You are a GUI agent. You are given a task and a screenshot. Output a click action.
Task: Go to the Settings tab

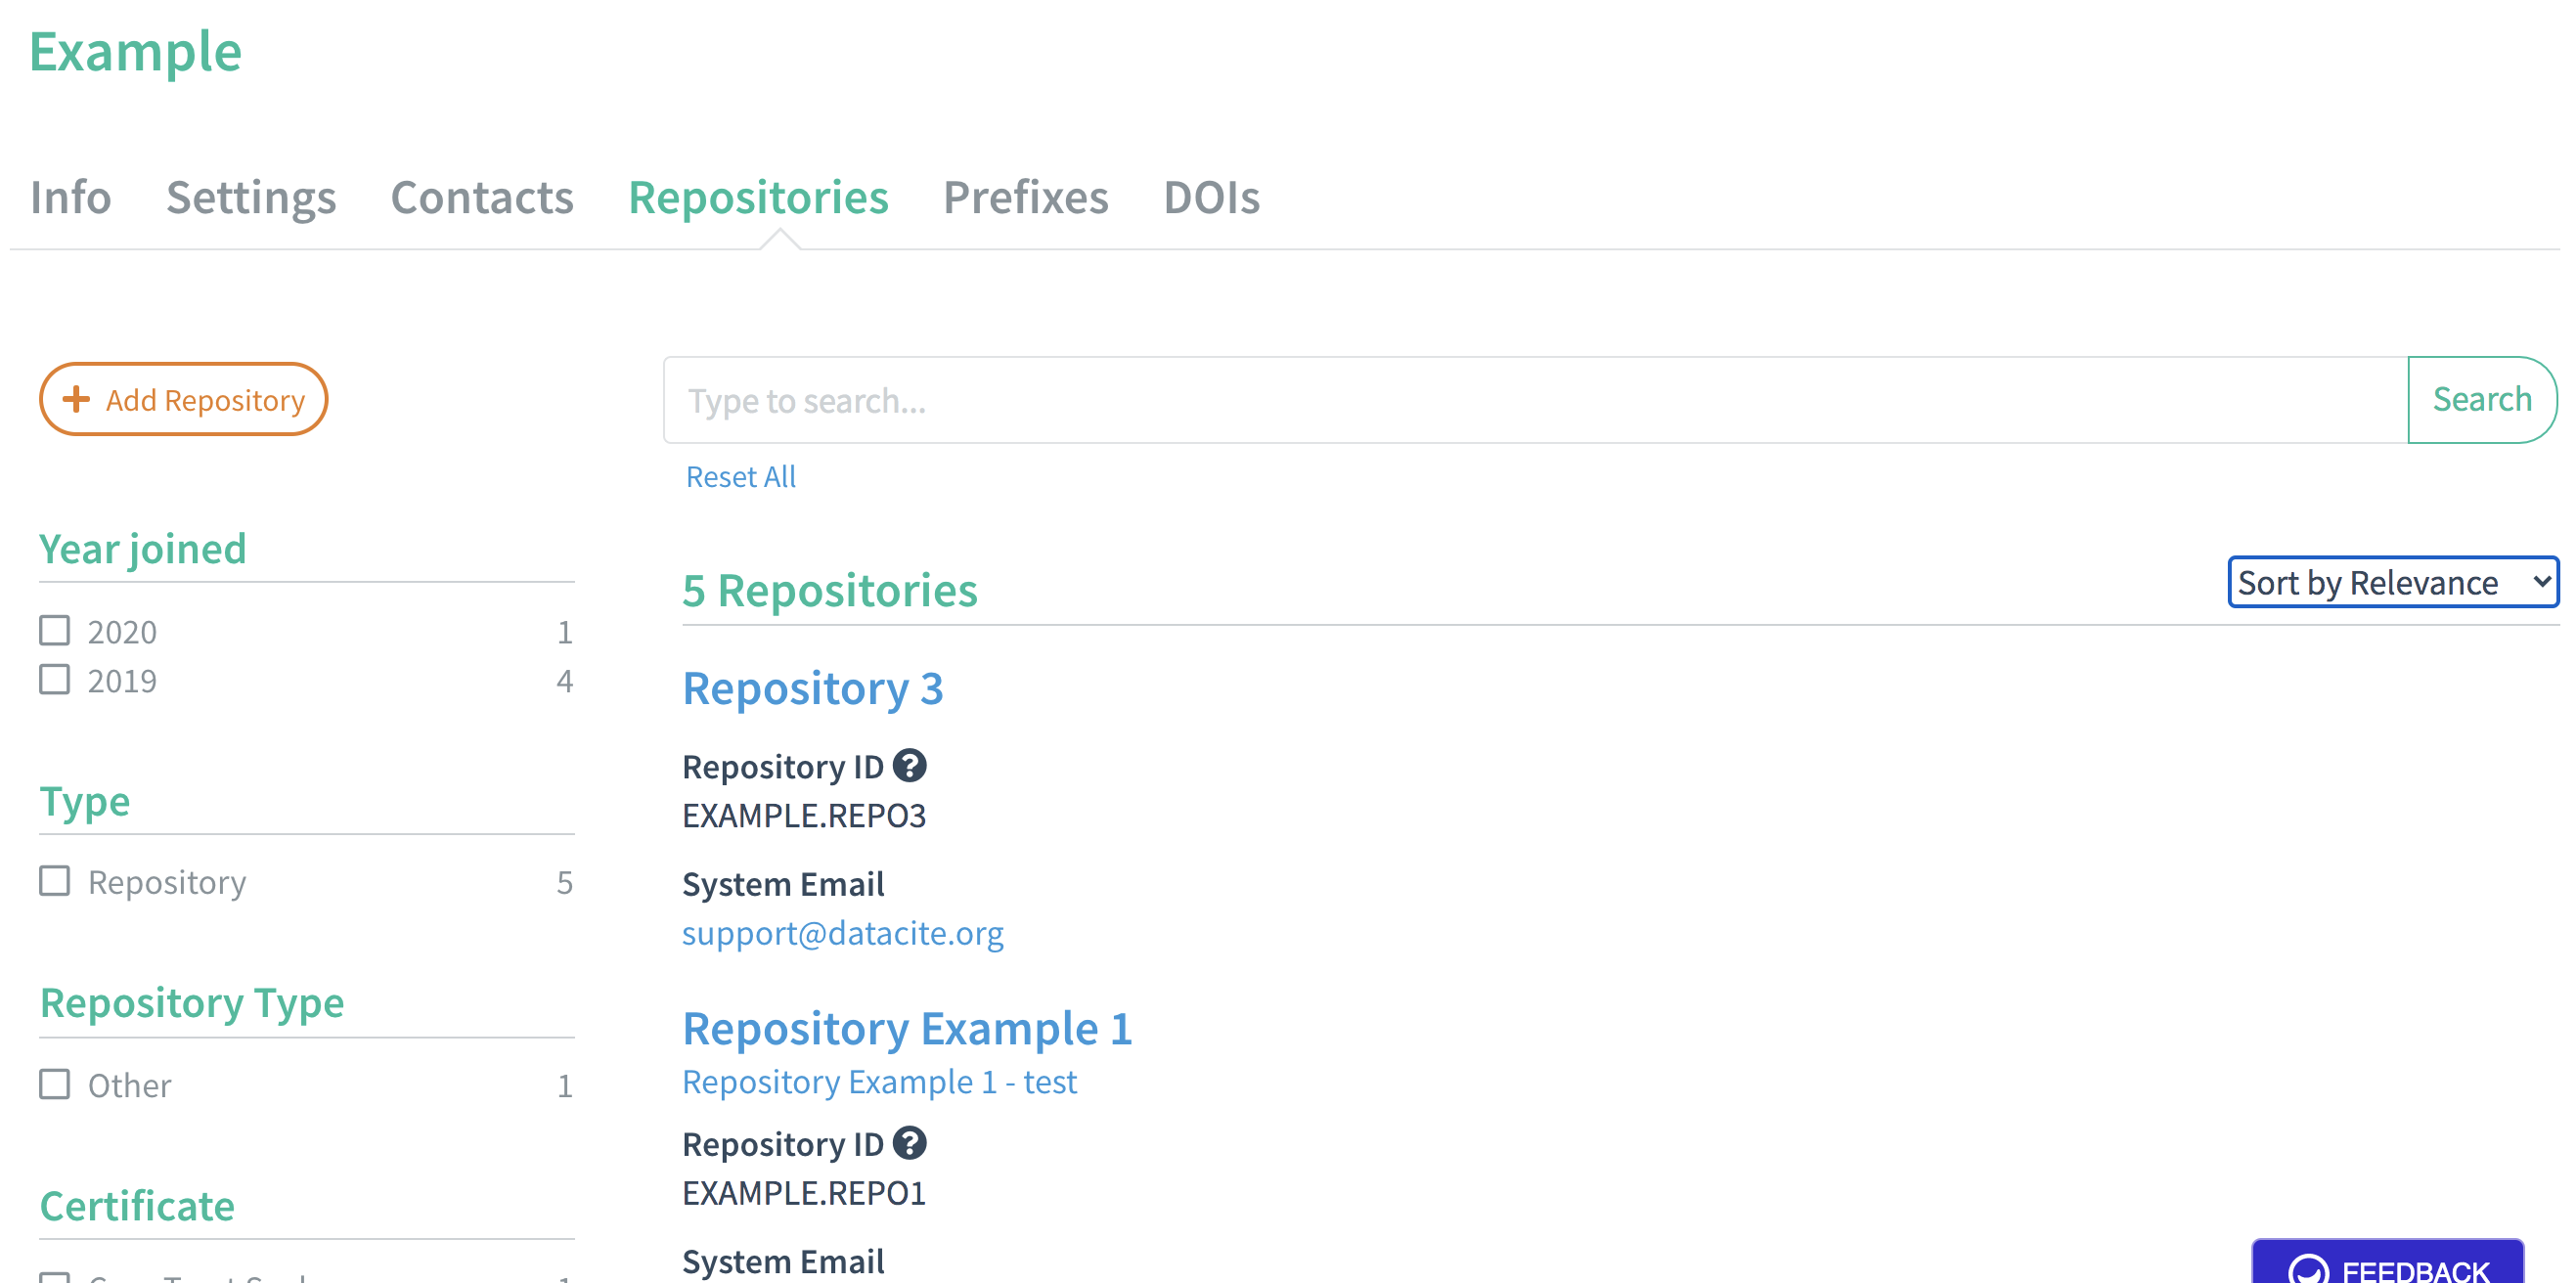pos(251,197)
